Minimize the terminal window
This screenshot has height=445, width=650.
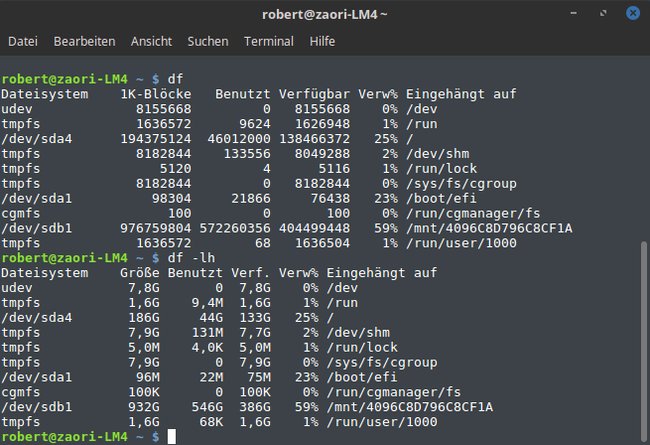[573, 13]
